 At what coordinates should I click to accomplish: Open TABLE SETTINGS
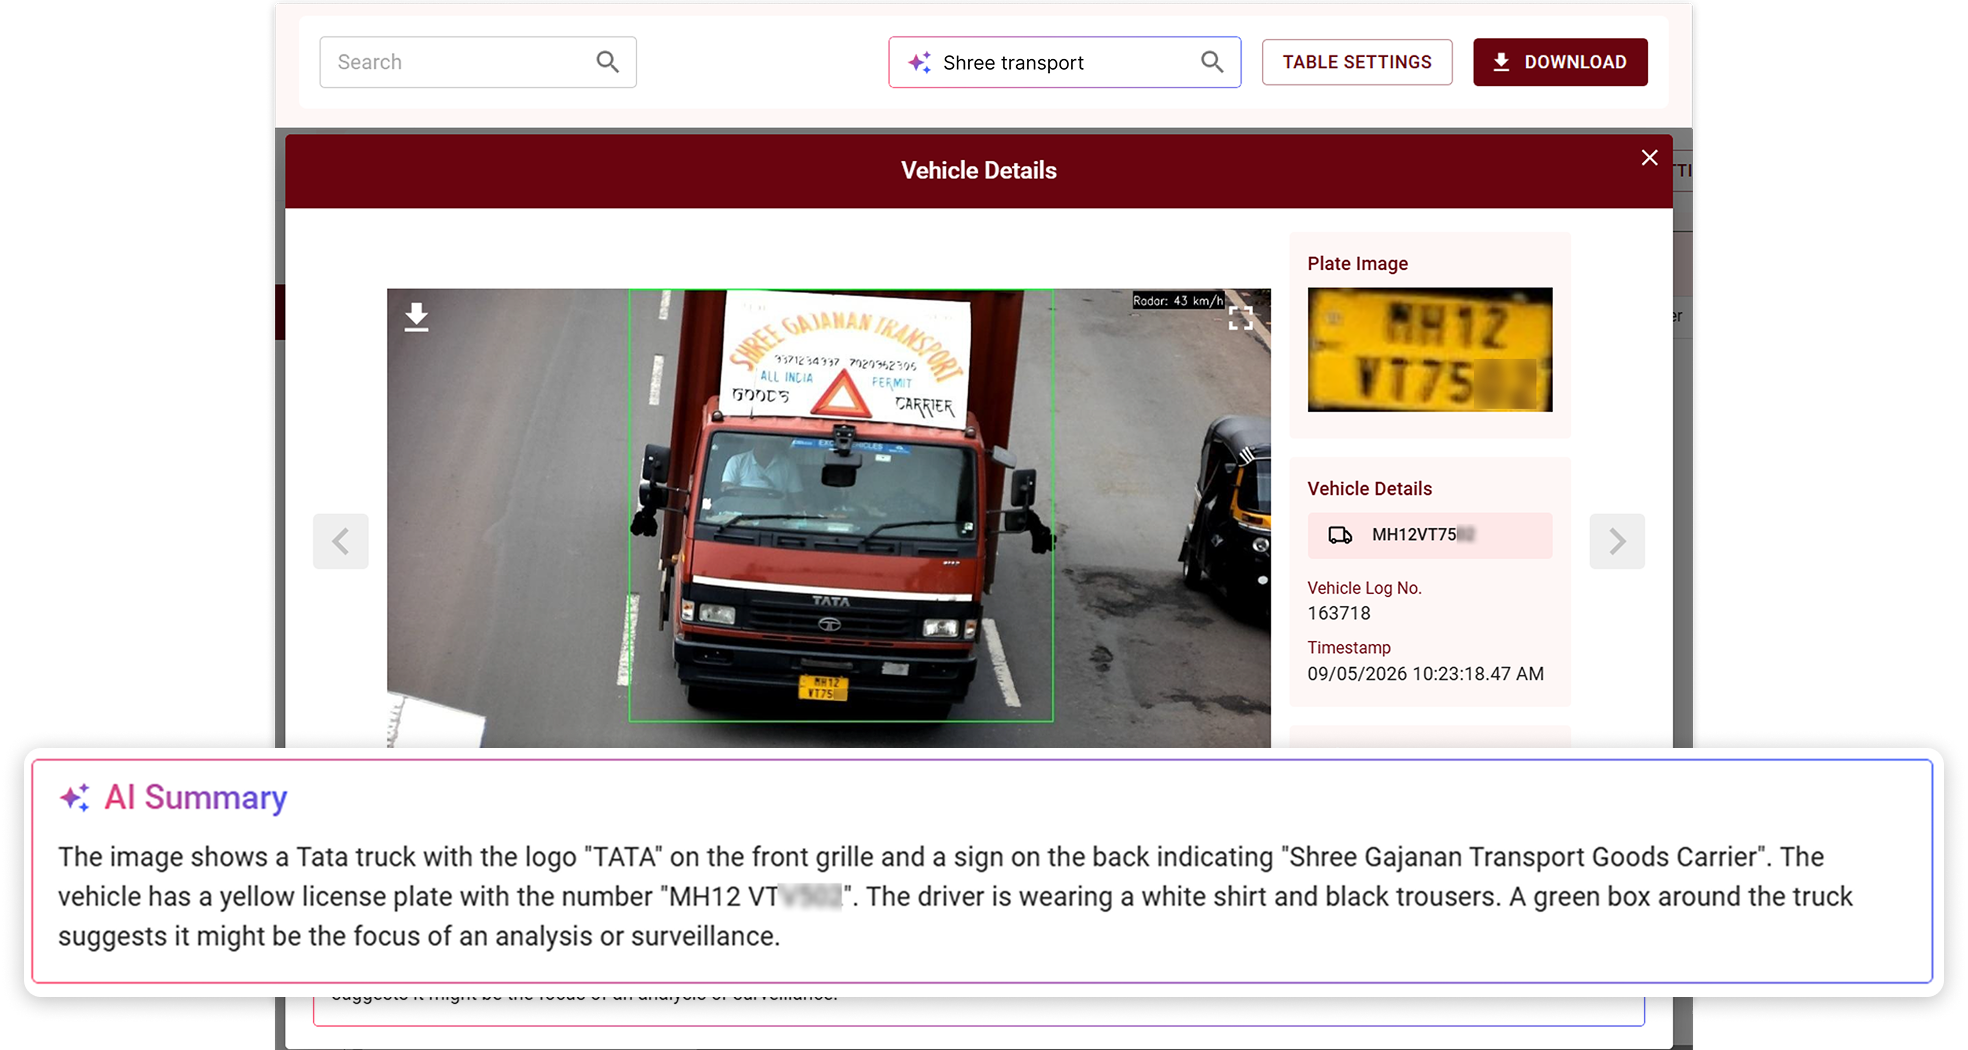(x=1357, y=62)
